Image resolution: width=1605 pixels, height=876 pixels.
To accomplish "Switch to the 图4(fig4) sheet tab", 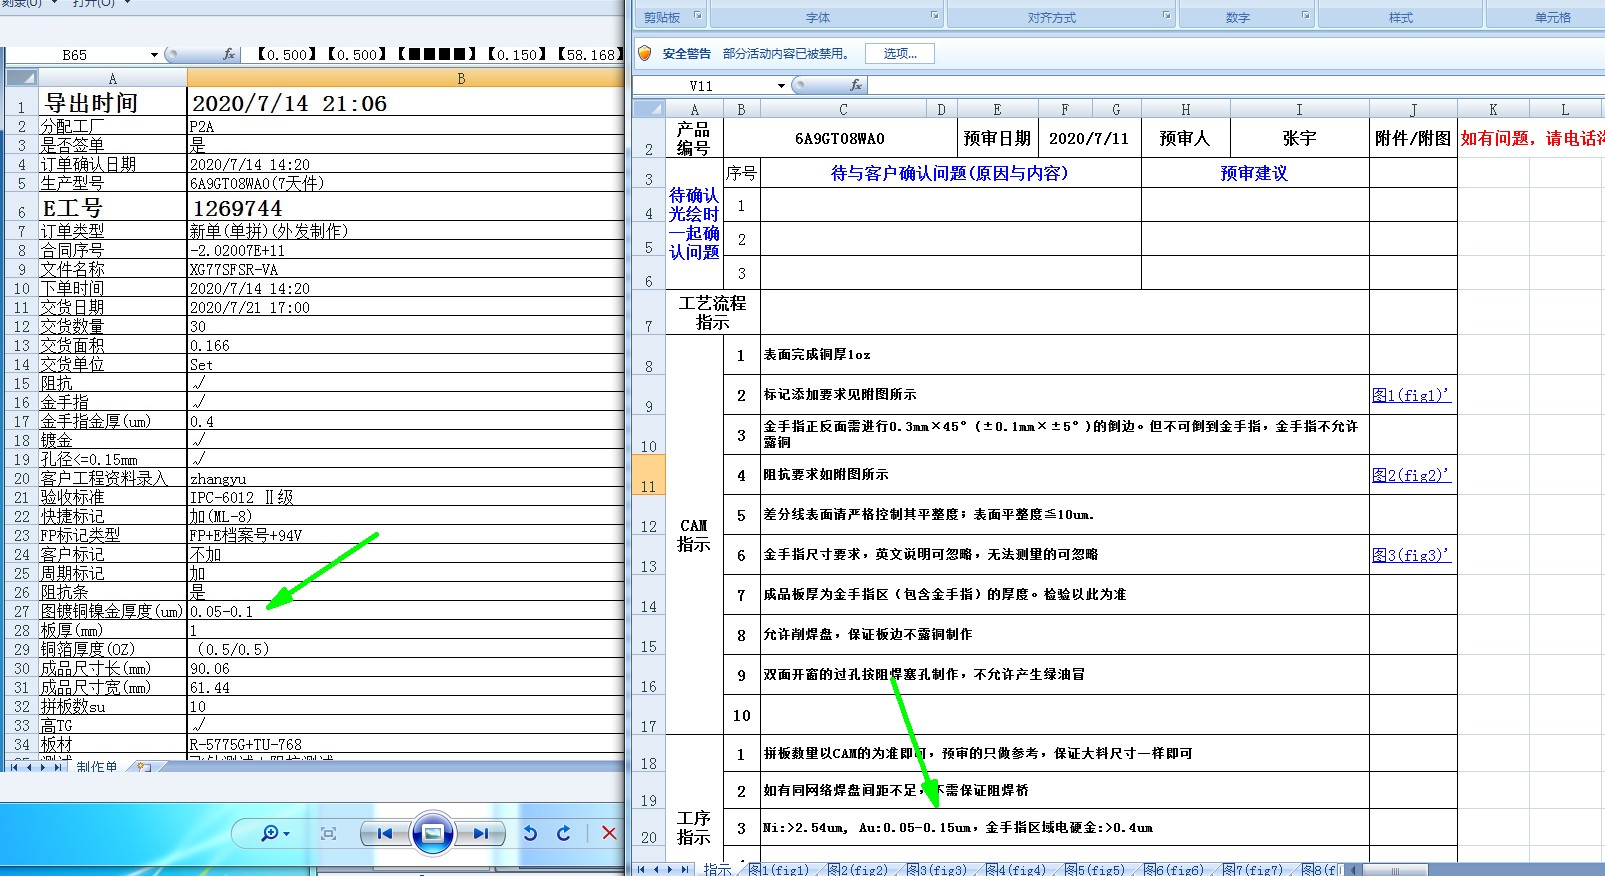I will point(1016,869).
